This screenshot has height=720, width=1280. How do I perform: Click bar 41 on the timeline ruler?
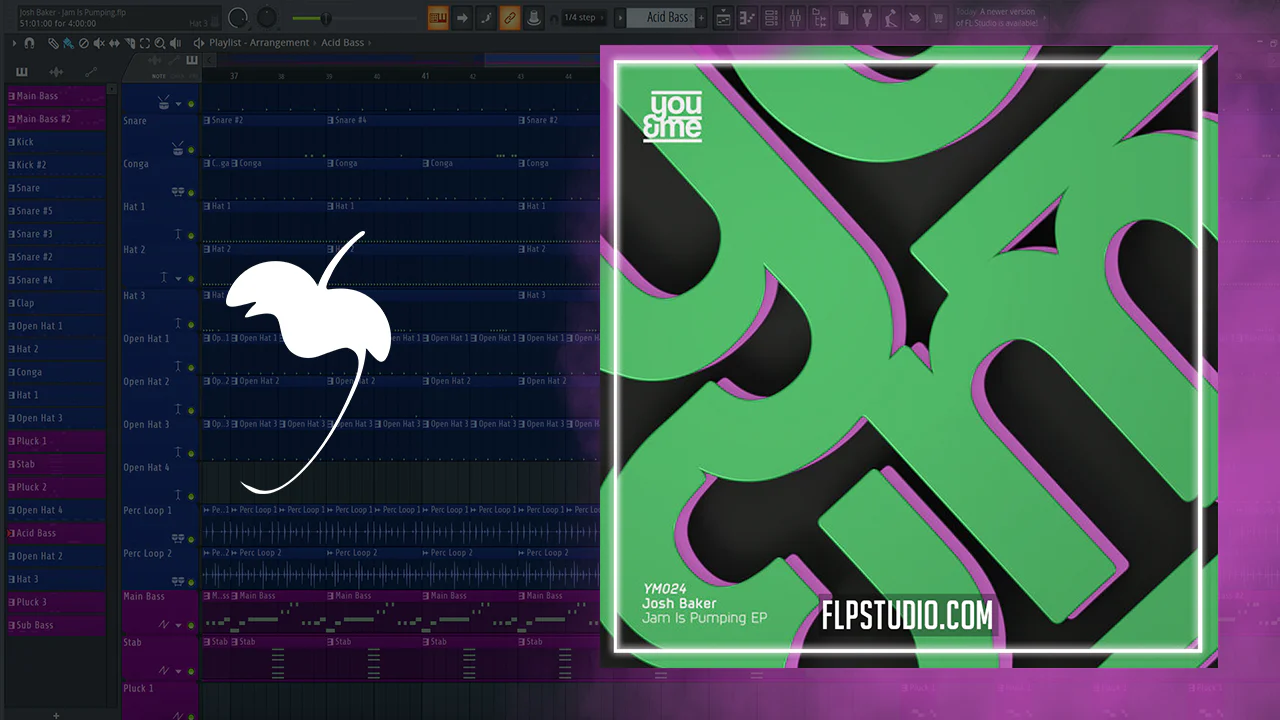(425, 76)
